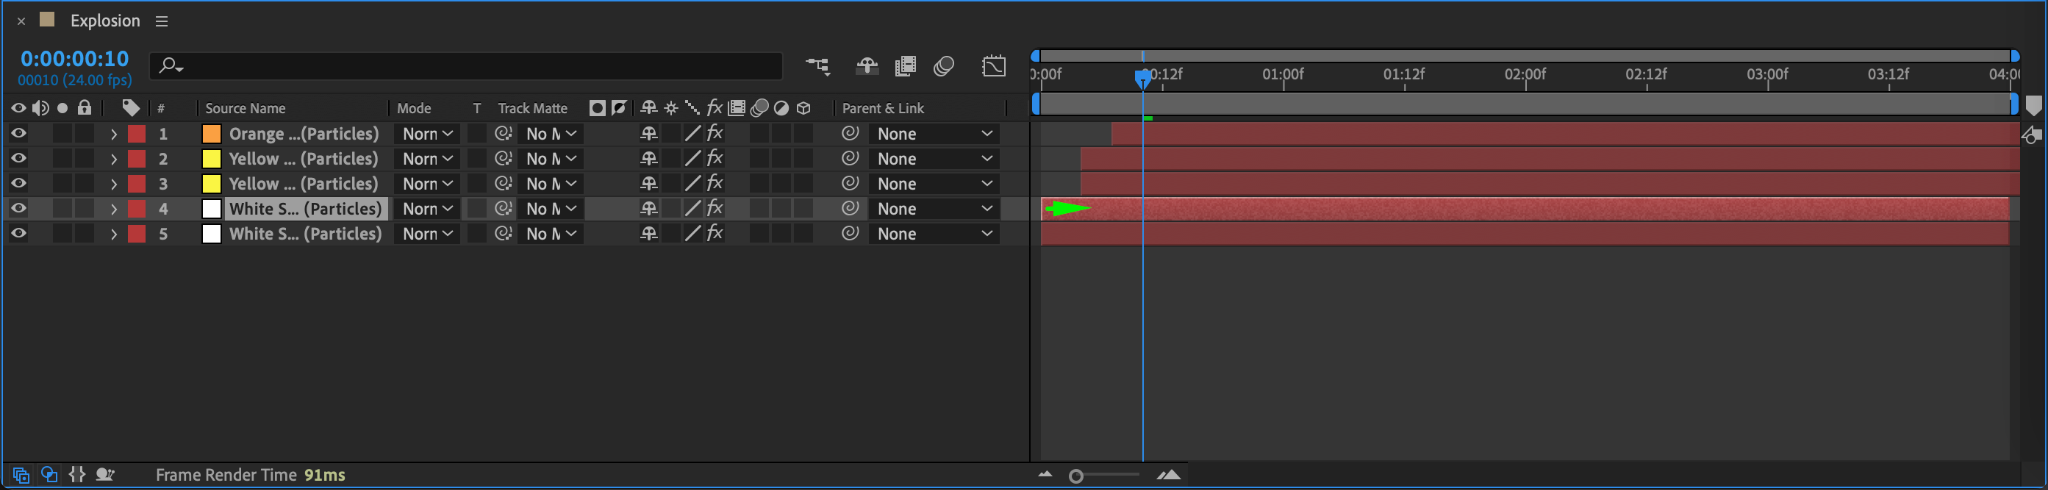Image resolution: width=2048 pixels, height=490 pixels.
Task: Click the parent pick whip for layer 2
Action: (x=850, y=158)
